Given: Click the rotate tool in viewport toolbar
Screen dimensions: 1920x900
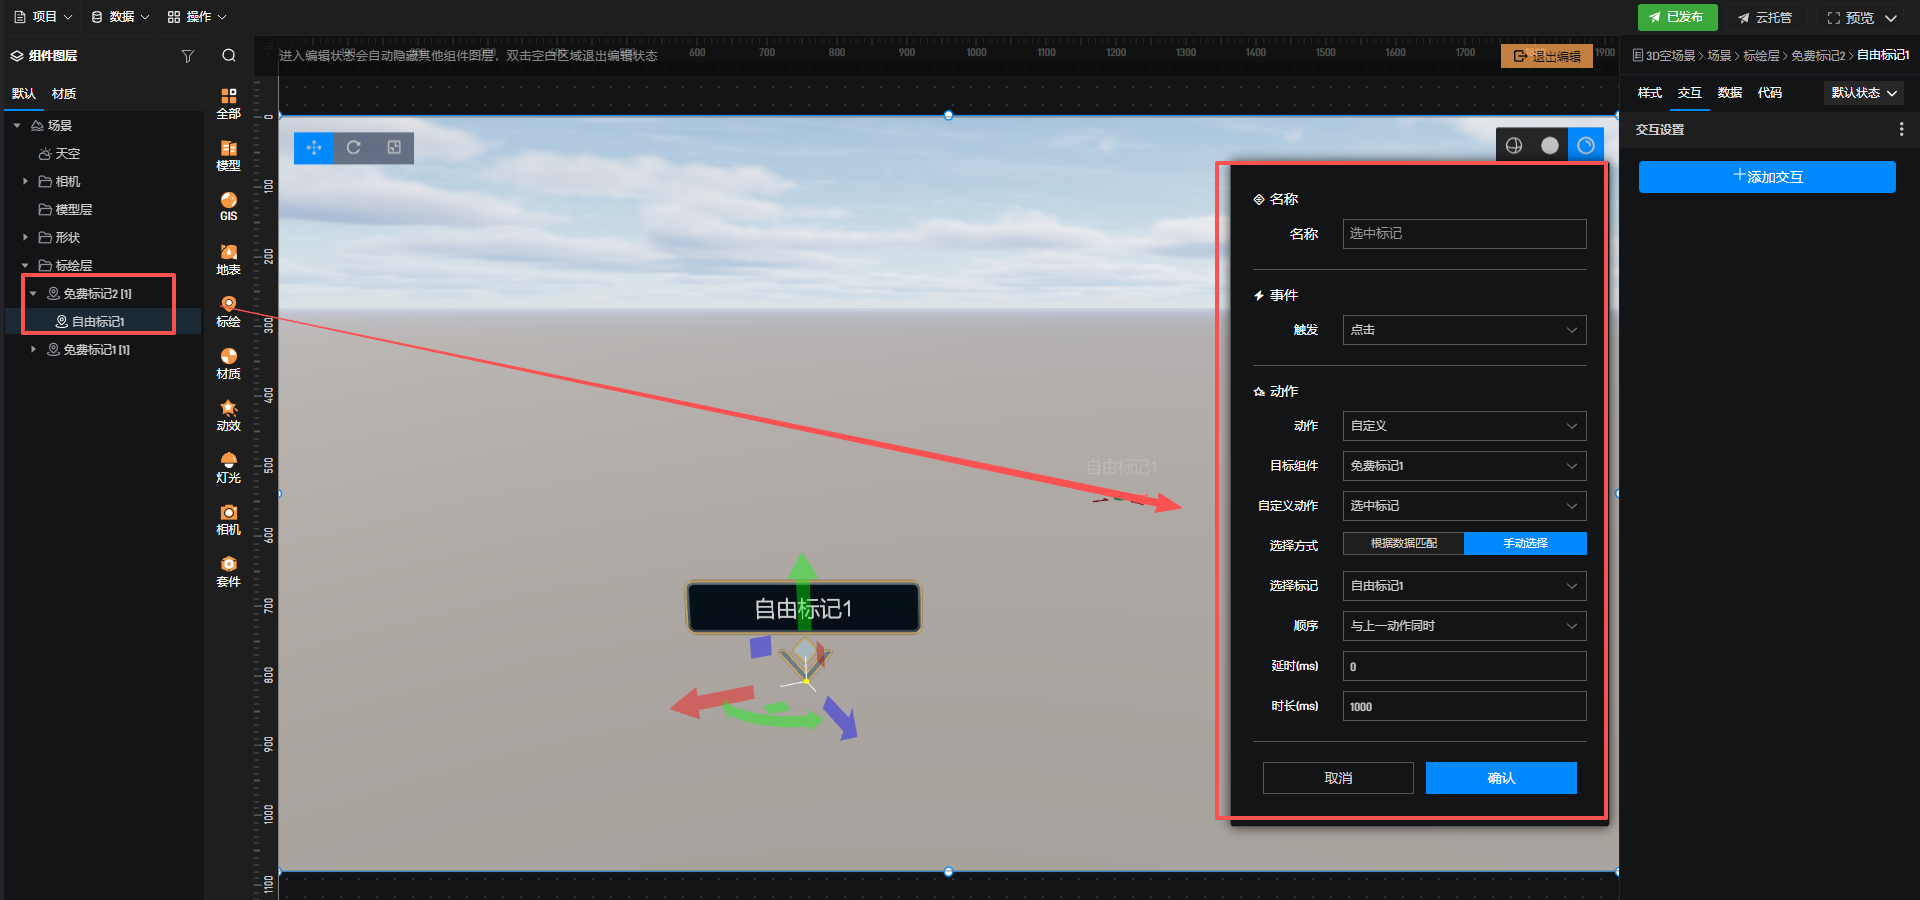Looking at the screenshot, I should (354, 148).
